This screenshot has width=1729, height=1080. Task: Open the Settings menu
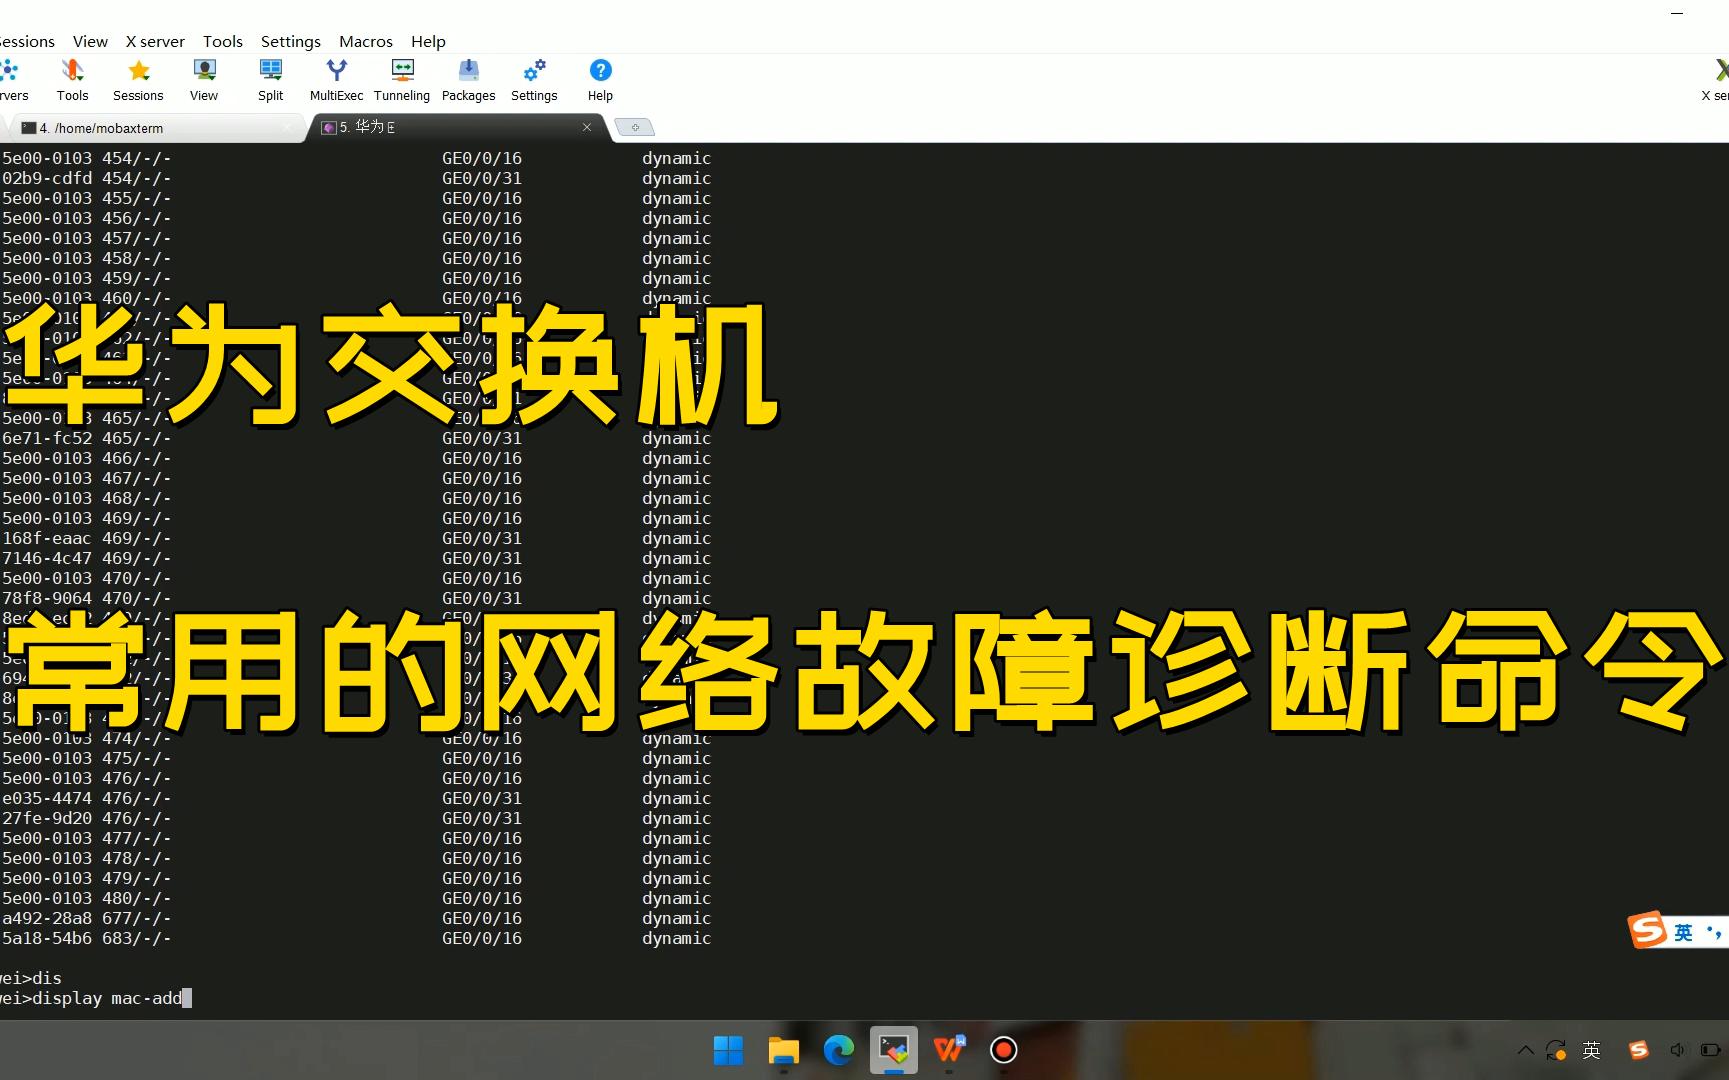291,41
